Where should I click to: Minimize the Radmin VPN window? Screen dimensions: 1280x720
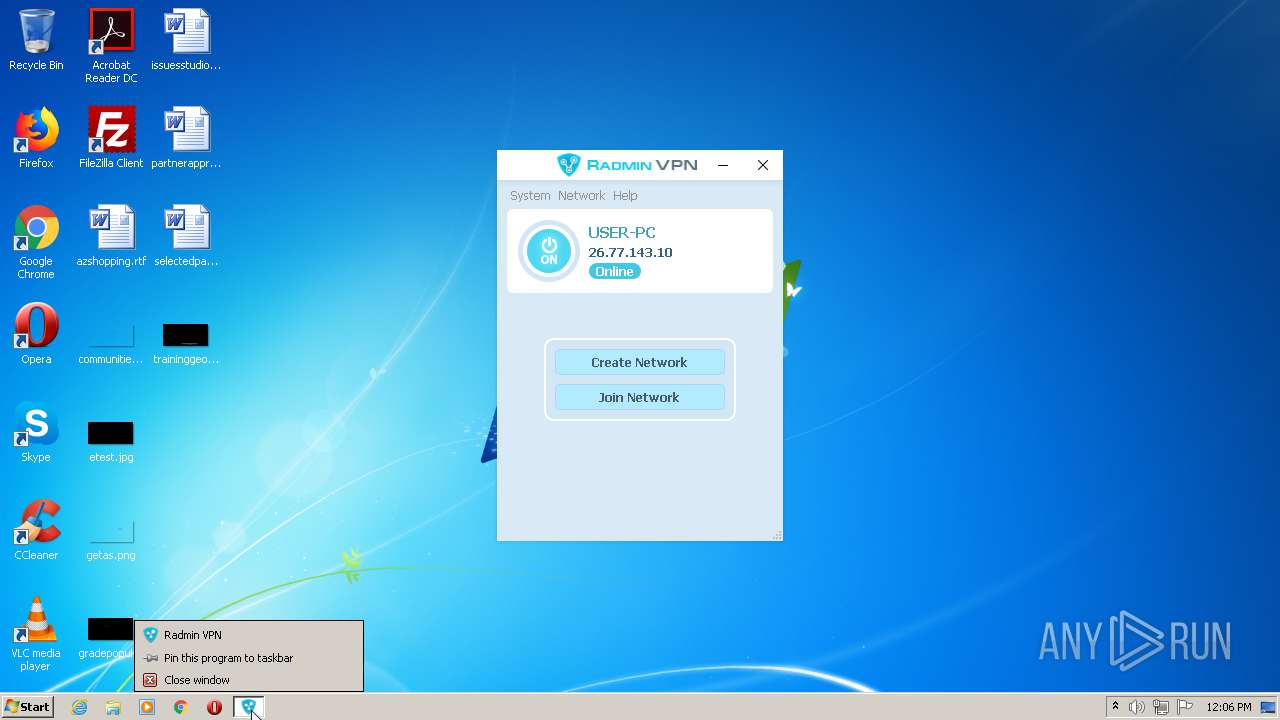(x=723, y=165)
